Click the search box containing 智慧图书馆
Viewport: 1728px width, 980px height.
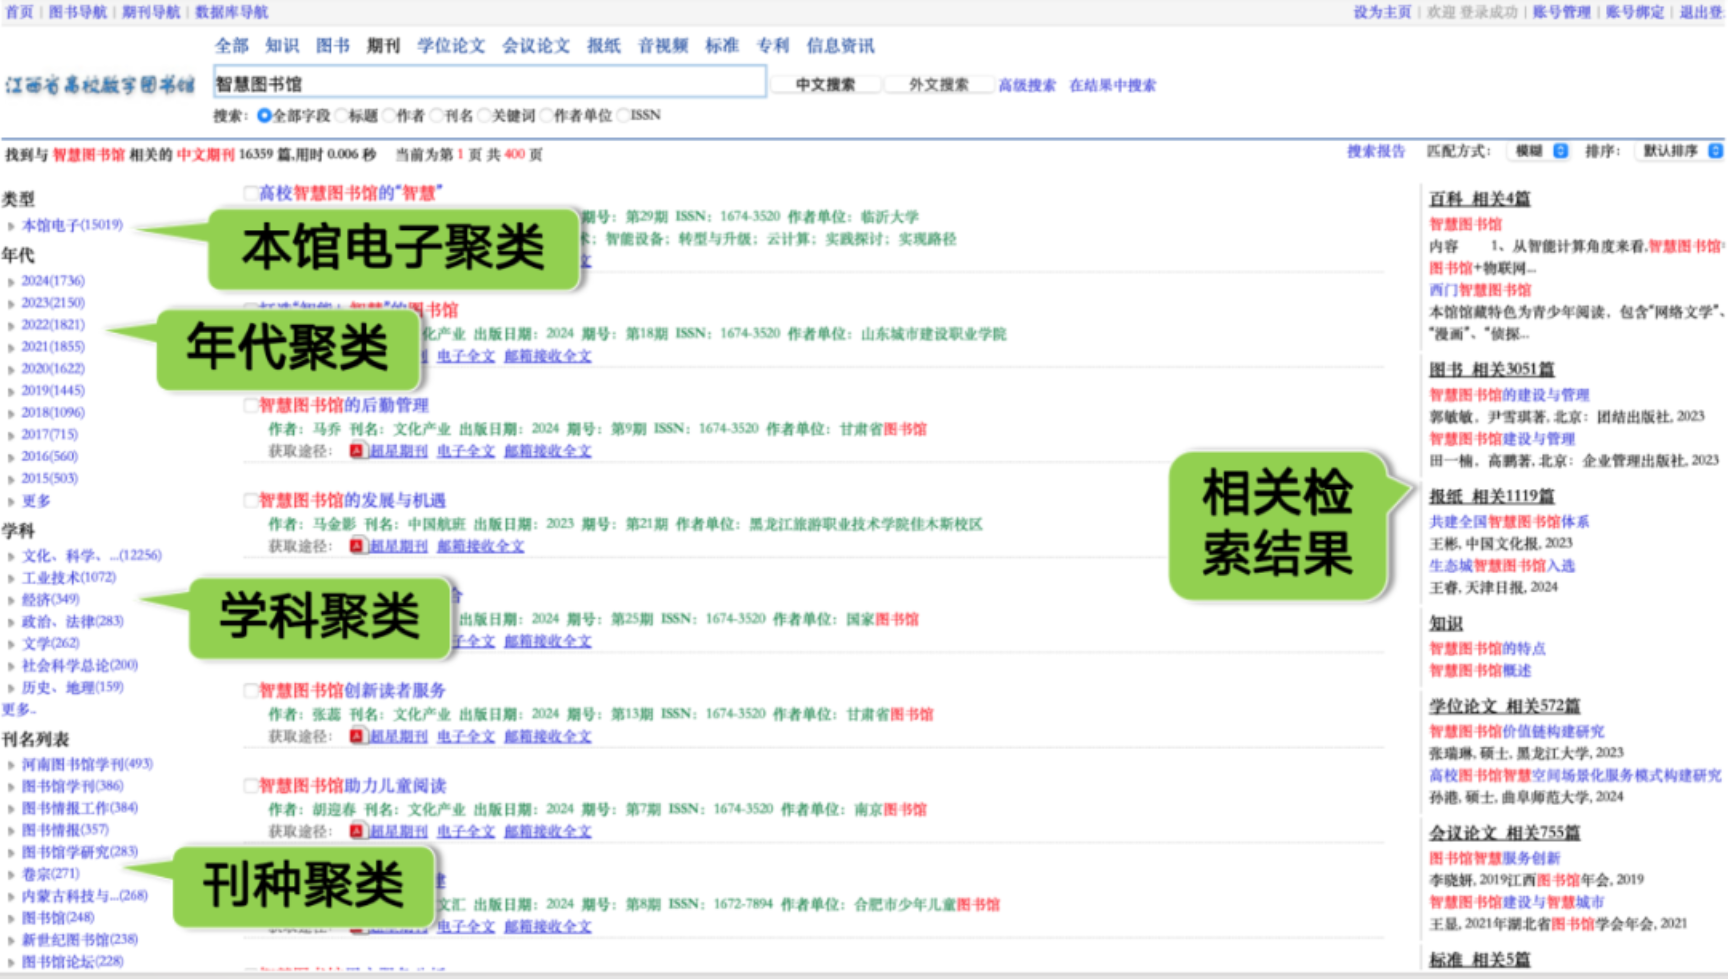[489, 84]
